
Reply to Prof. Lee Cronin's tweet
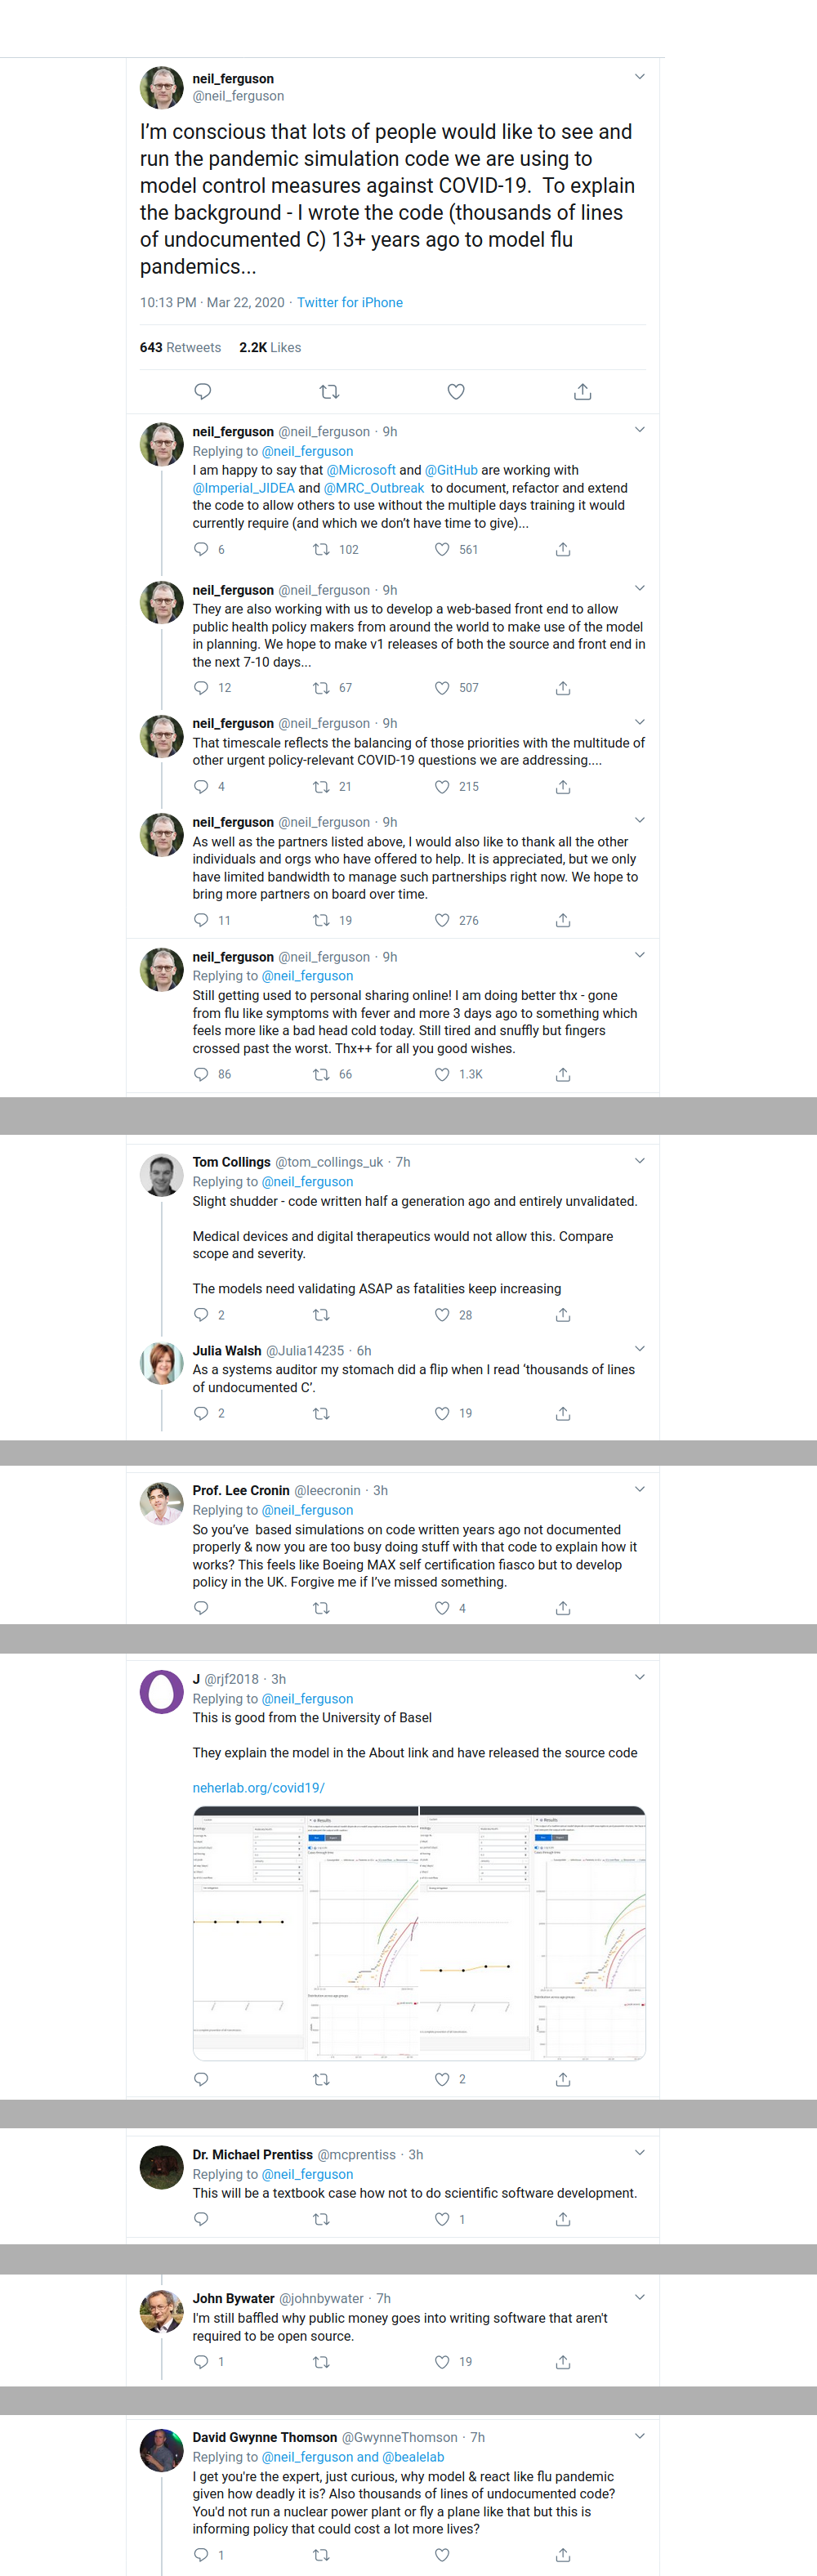click(201, 1608)
